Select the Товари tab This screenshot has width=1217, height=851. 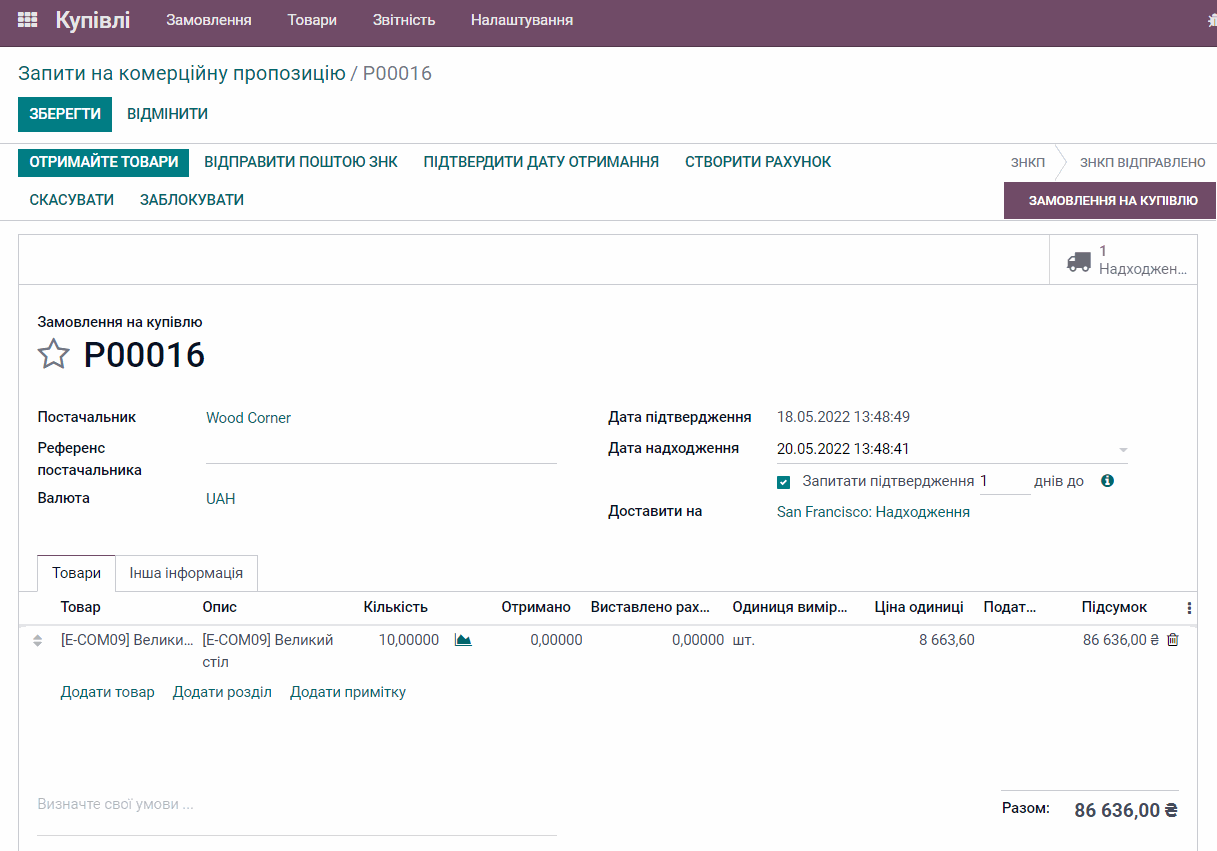(76, 573)
